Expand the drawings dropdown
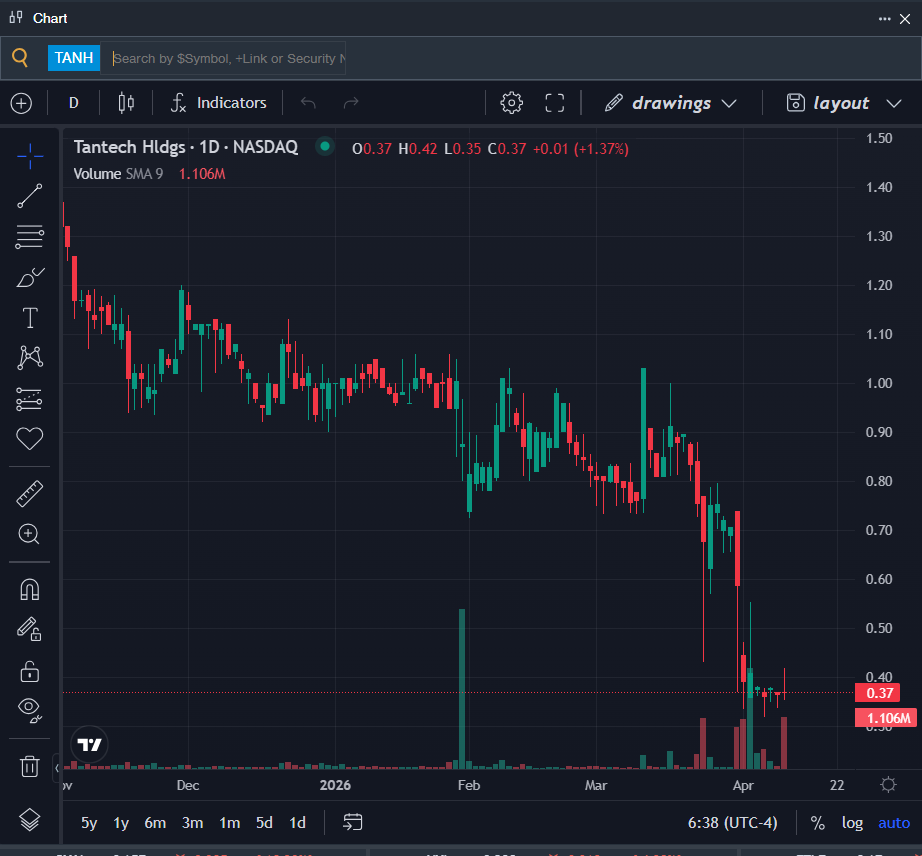The height and width of the screenshot is (856, 922). [x=671, y=103]
